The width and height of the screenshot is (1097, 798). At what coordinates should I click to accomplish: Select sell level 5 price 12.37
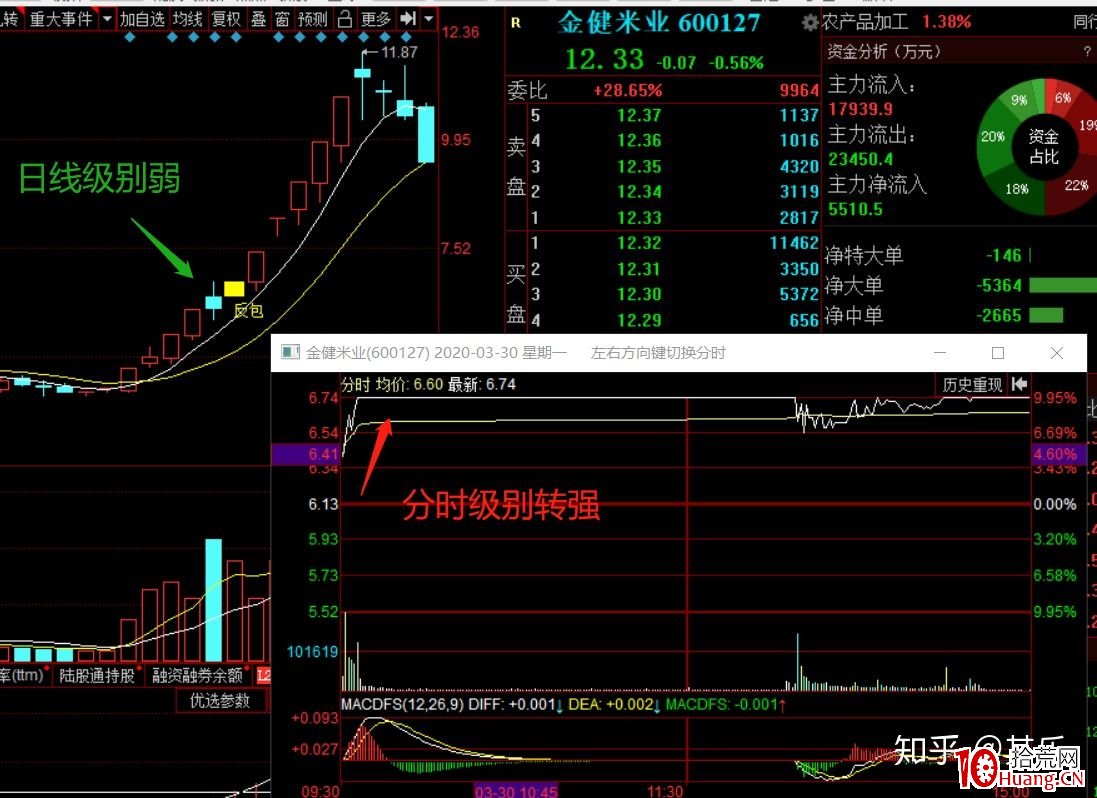[639, 115]
